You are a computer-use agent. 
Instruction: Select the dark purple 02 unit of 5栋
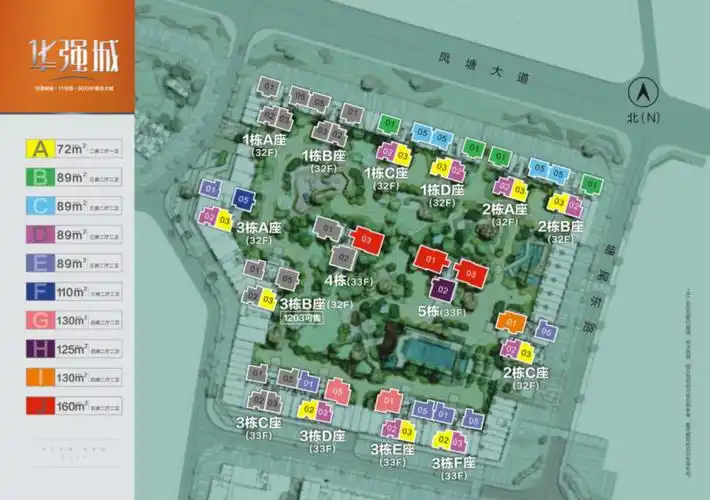[x=446, y=290]
